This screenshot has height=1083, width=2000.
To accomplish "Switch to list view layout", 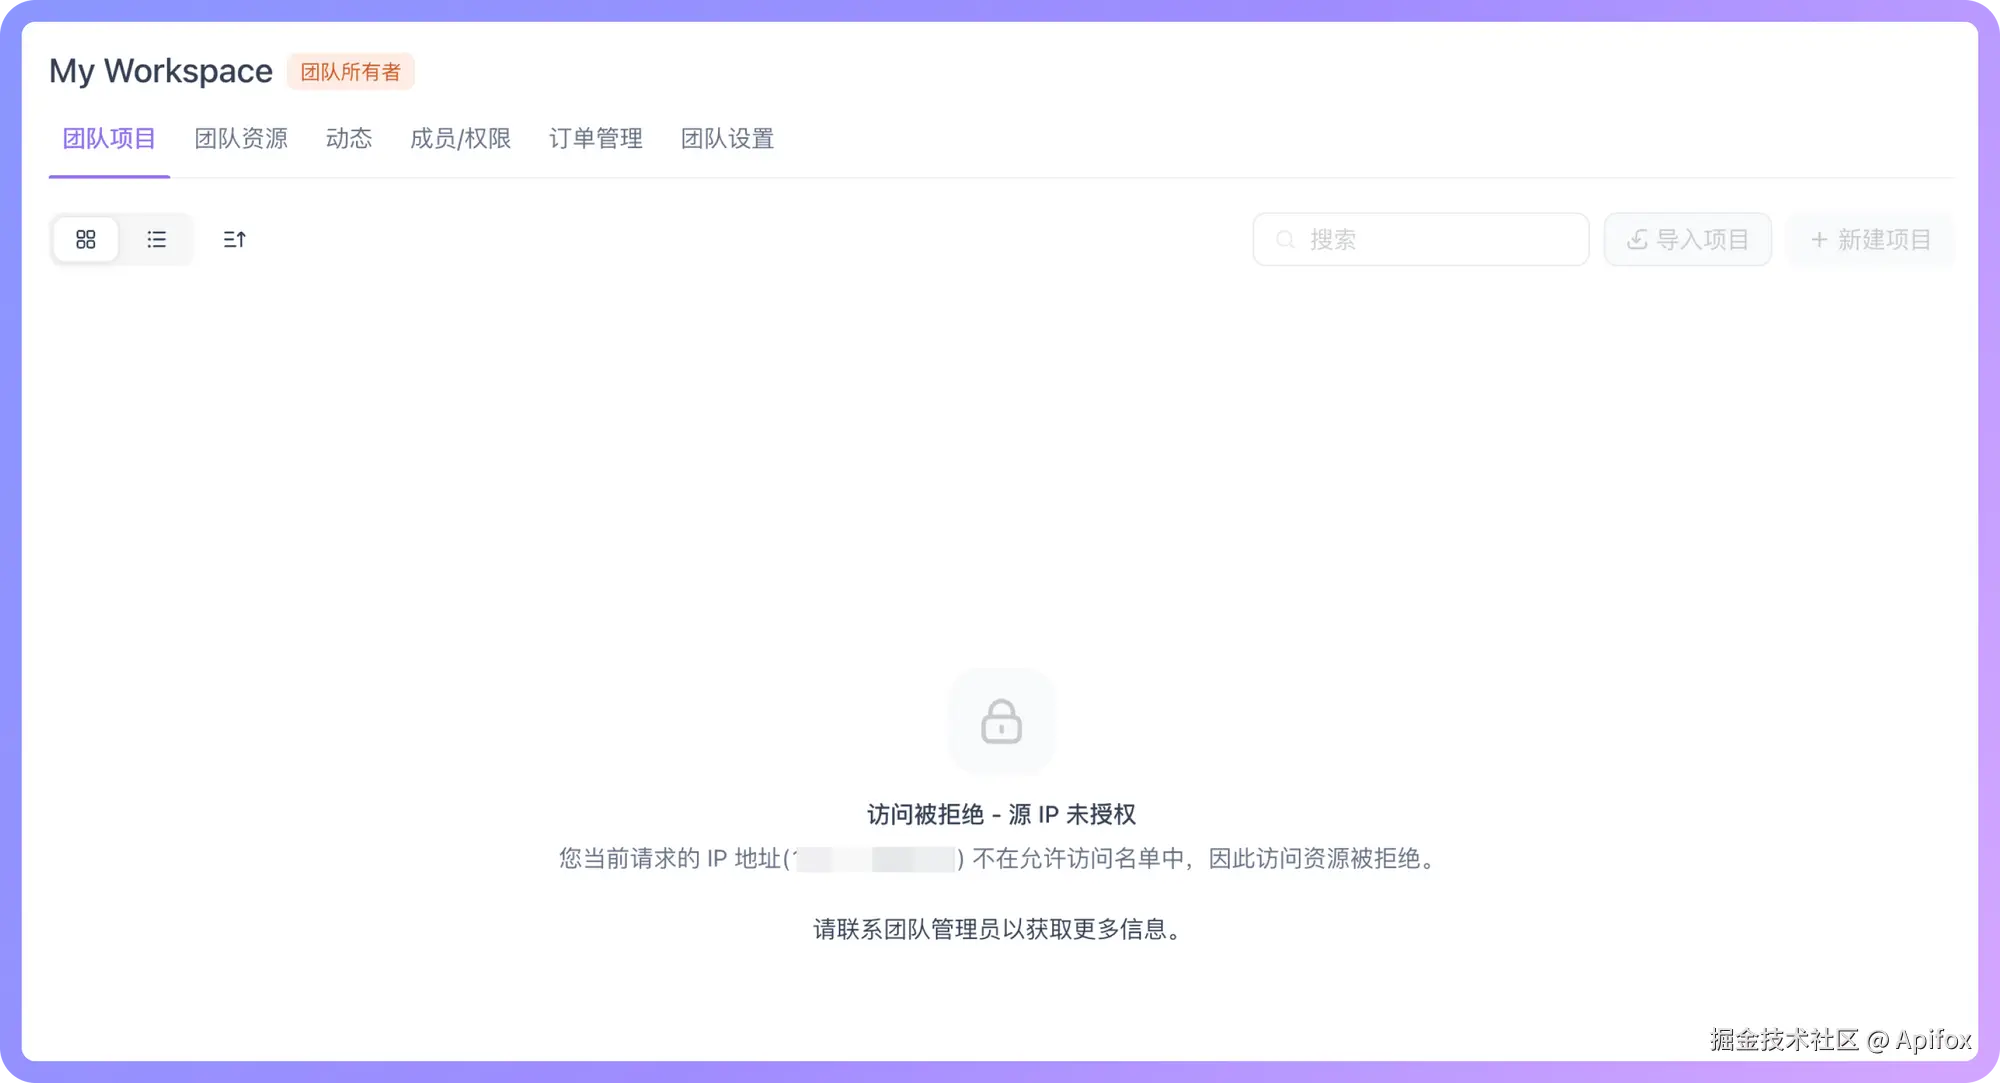I will pyautogui.click(x=157, y=240).
